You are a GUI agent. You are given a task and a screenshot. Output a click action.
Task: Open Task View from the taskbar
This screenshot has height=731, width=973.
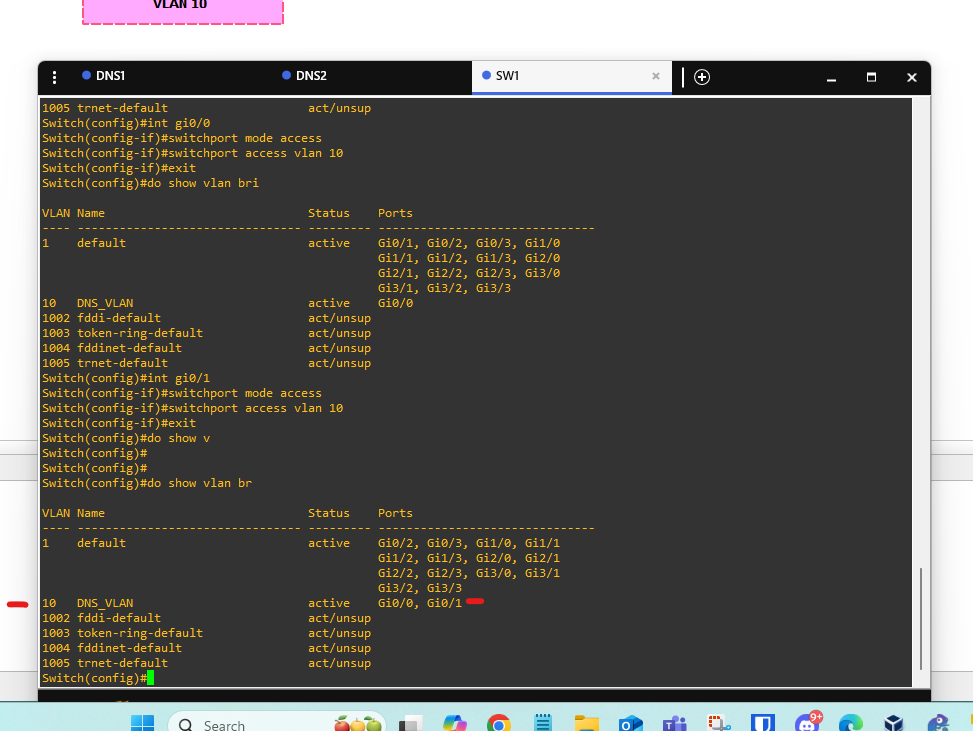[x=410, y=724]
